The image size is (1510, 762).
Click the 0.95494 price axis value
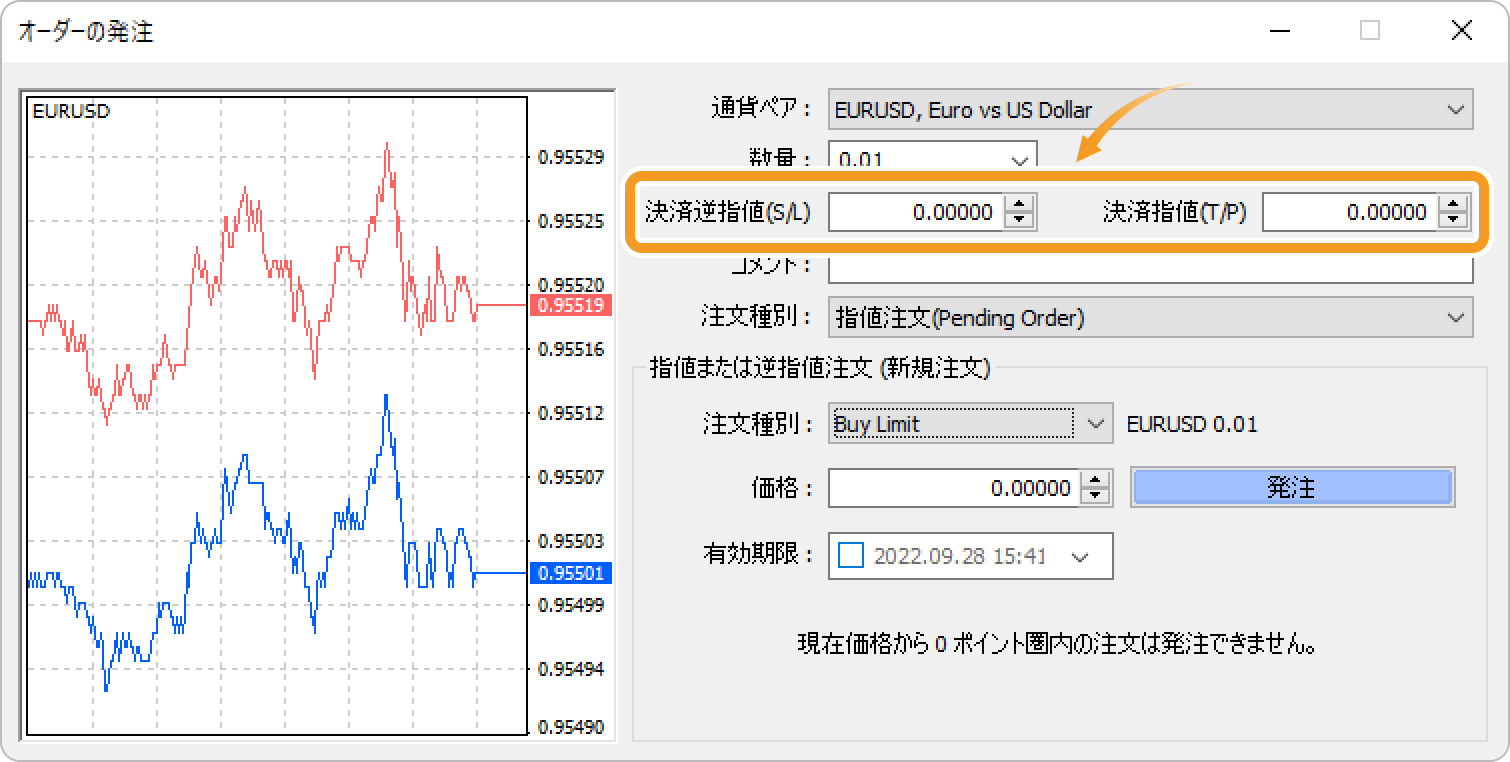(x=571, y=669)
